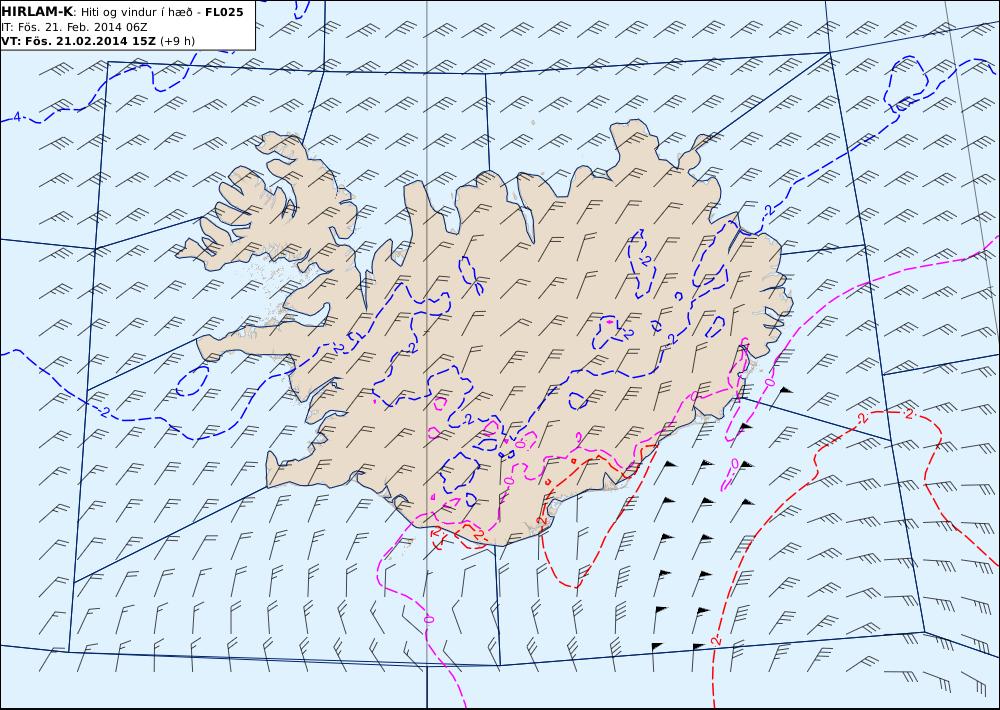Click the southernmost red "2" isotherm label
The image size is (1000, 710).
(716, 640)
